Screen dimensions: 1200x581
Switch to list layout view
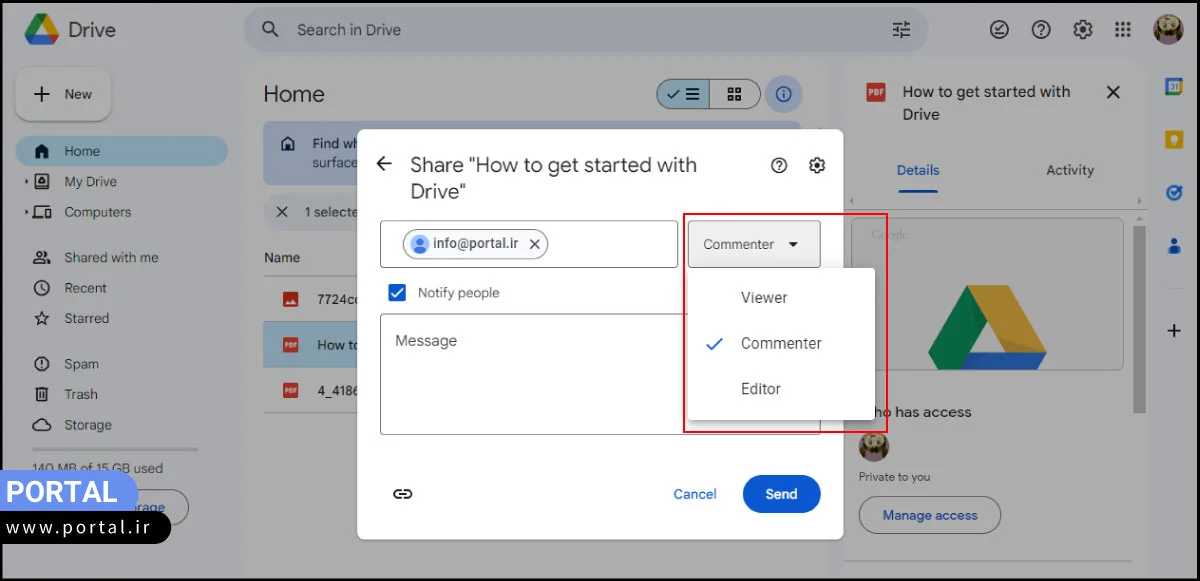pos(684,94)
